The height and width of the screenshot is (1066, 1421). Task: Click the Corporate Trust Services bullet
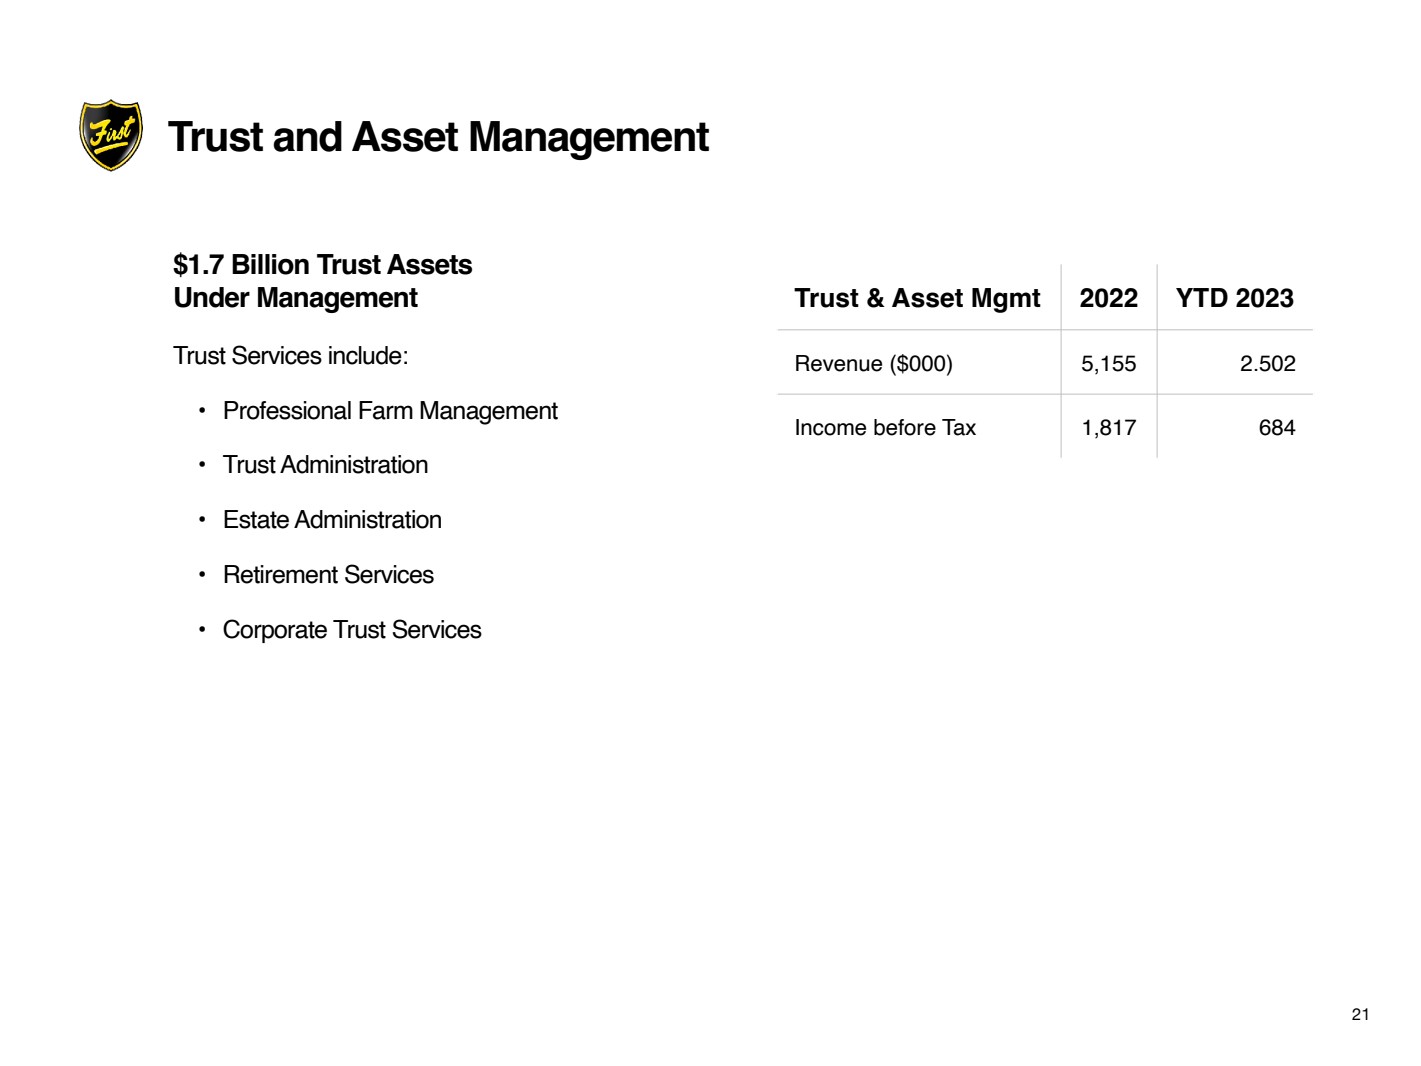click(x=352, y=630)
